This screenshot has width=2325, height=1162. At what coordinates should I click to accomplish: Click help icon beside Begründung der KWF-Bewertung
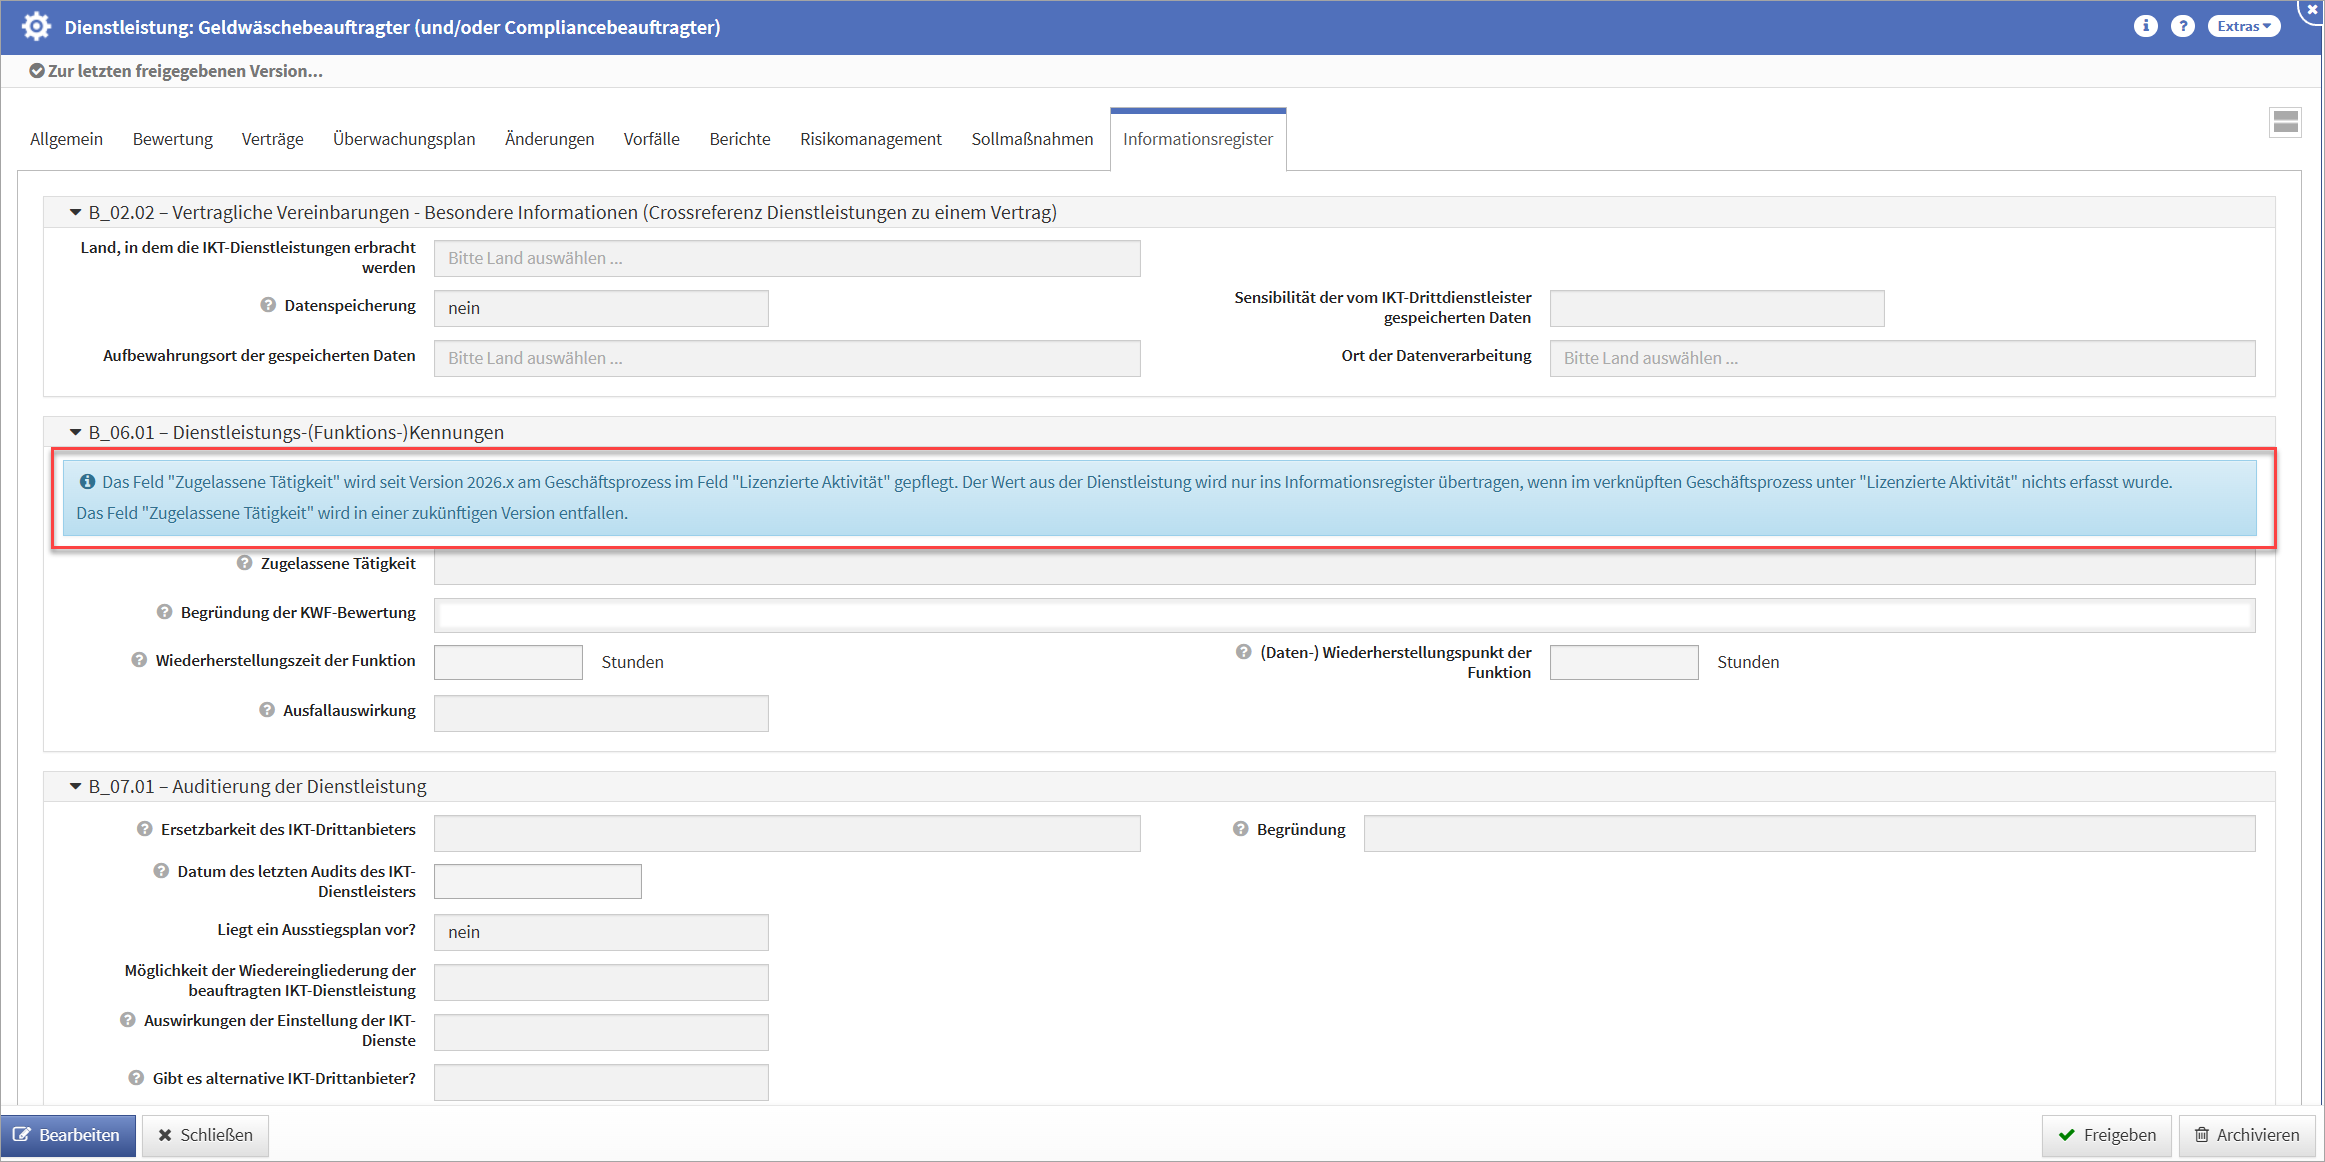coord(164,612)
